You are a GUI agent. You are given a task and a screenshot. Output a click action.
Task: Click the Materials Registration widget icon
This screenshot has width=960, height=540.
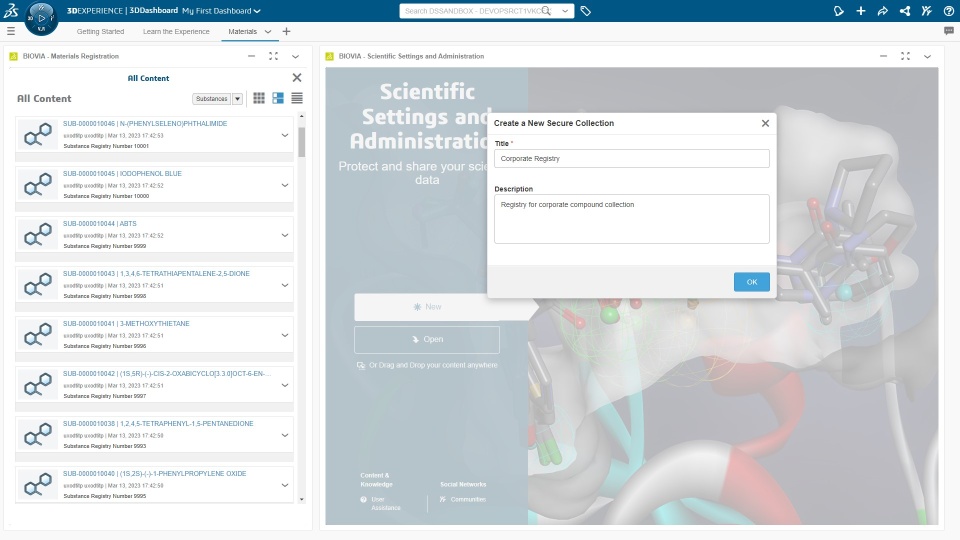[13, 56]
